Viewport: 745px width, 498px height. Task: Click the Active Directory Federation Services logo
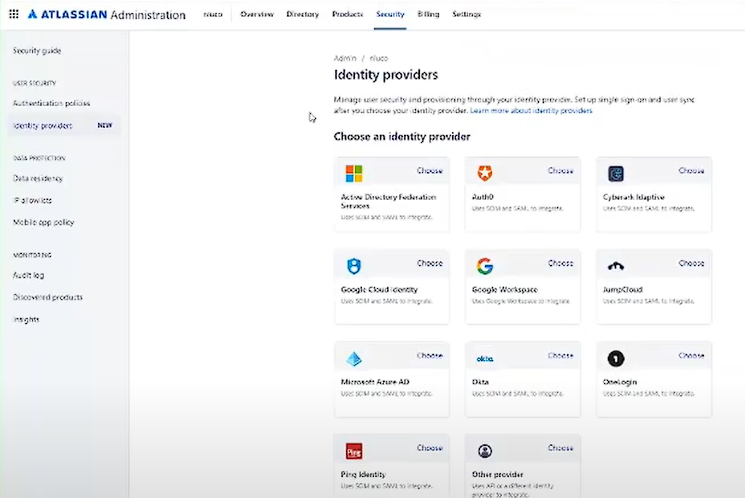click(354, 173)
